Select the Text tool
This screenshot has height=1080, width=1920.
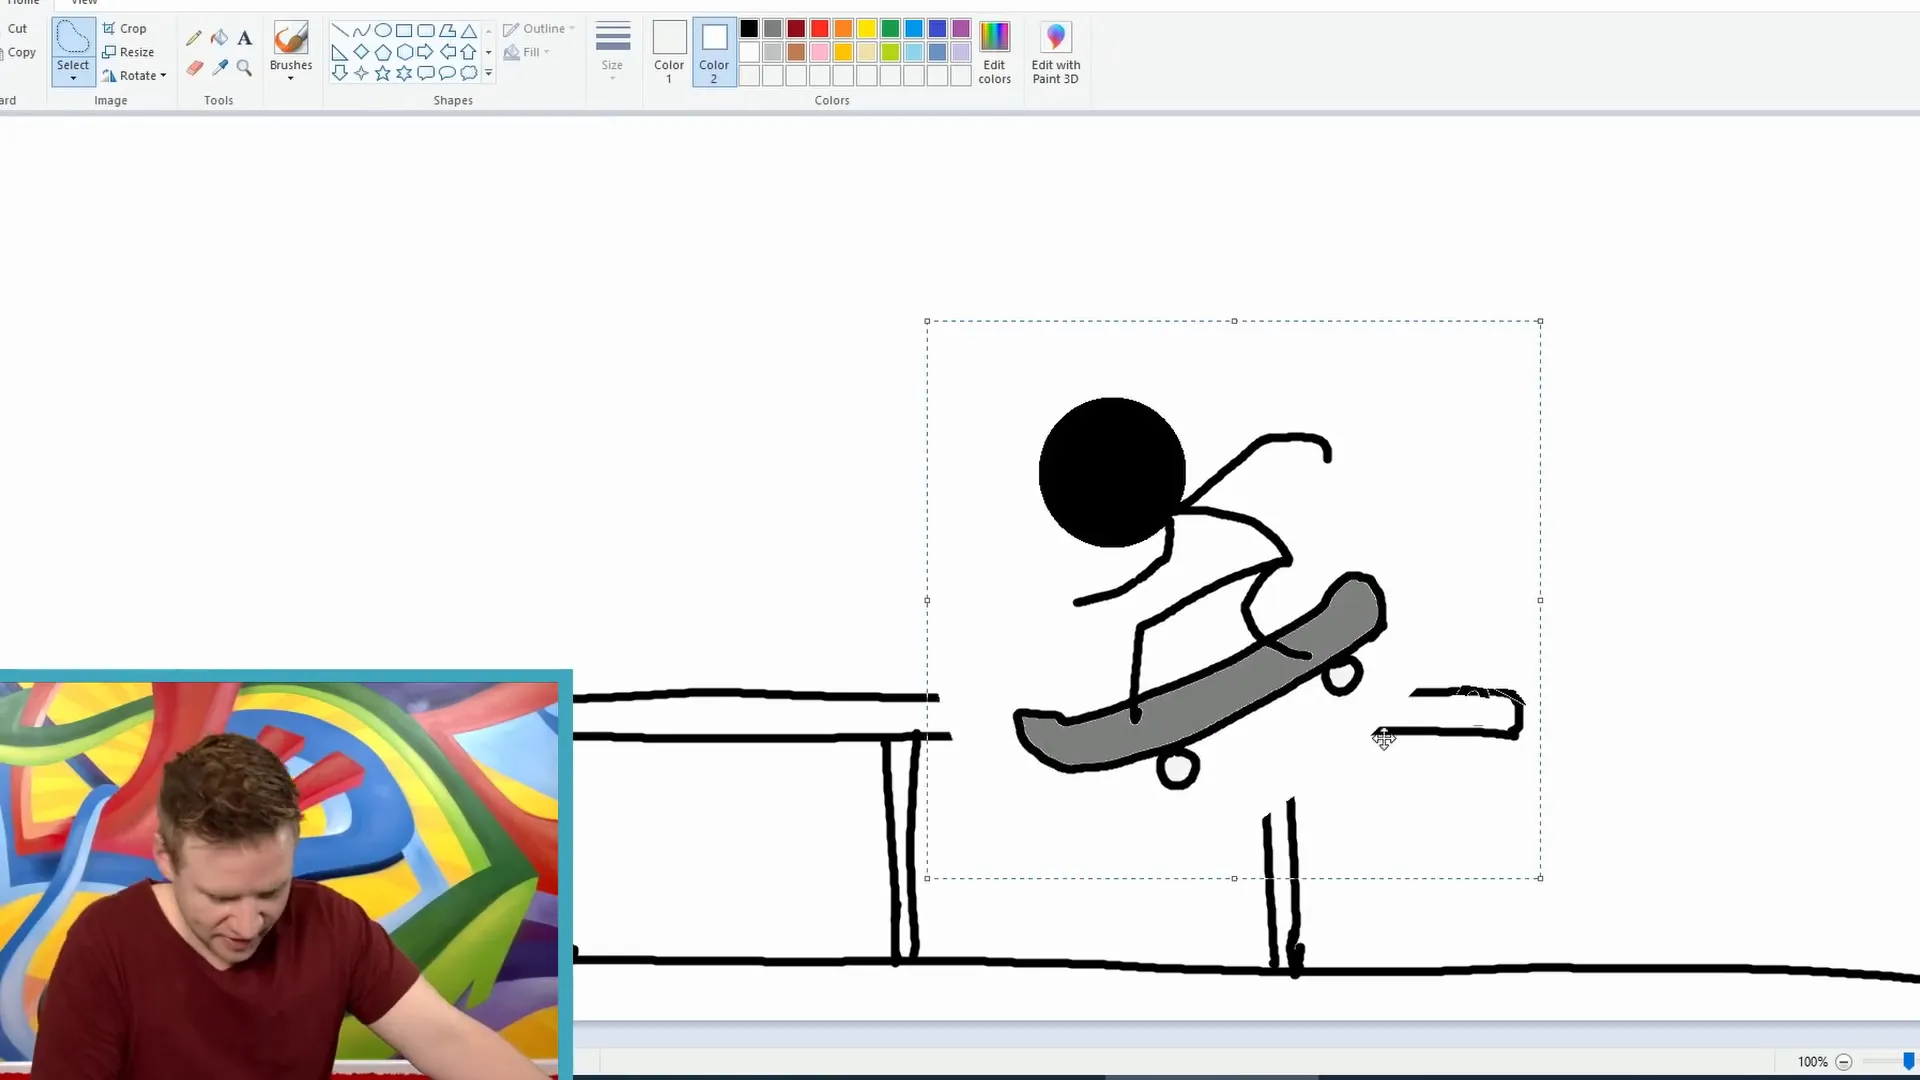244,38
